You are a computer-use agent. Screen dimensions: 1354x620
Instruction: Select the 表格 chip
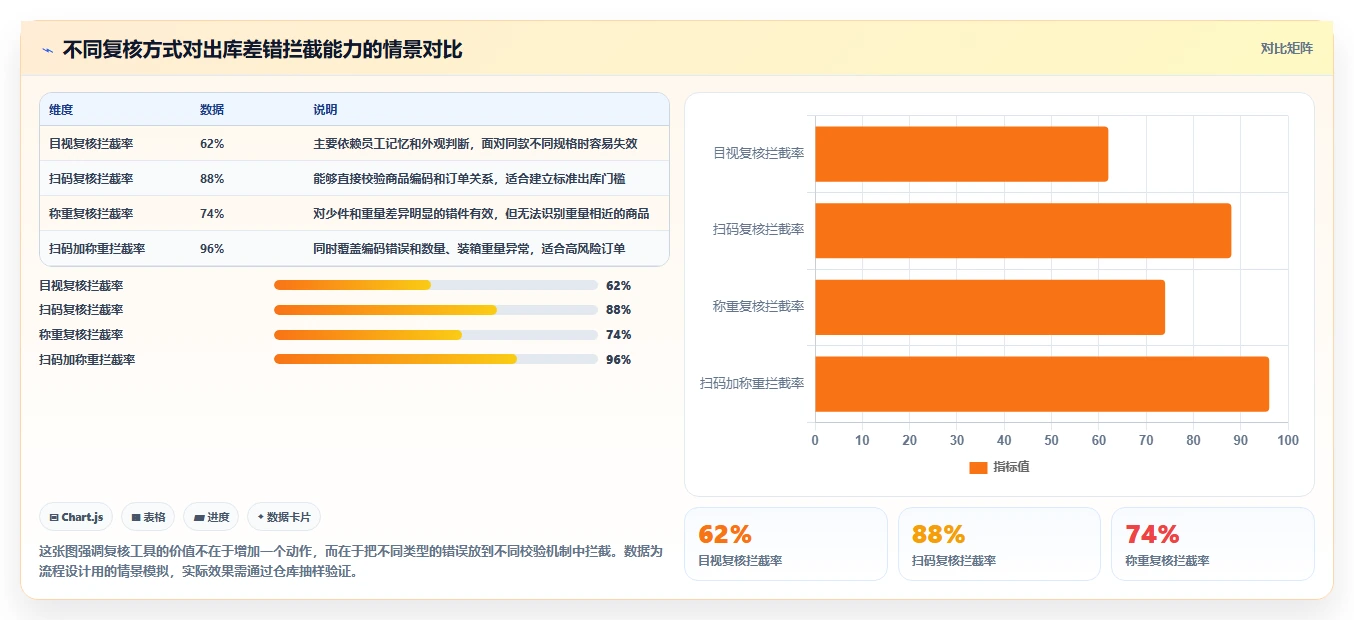point(148,517)
